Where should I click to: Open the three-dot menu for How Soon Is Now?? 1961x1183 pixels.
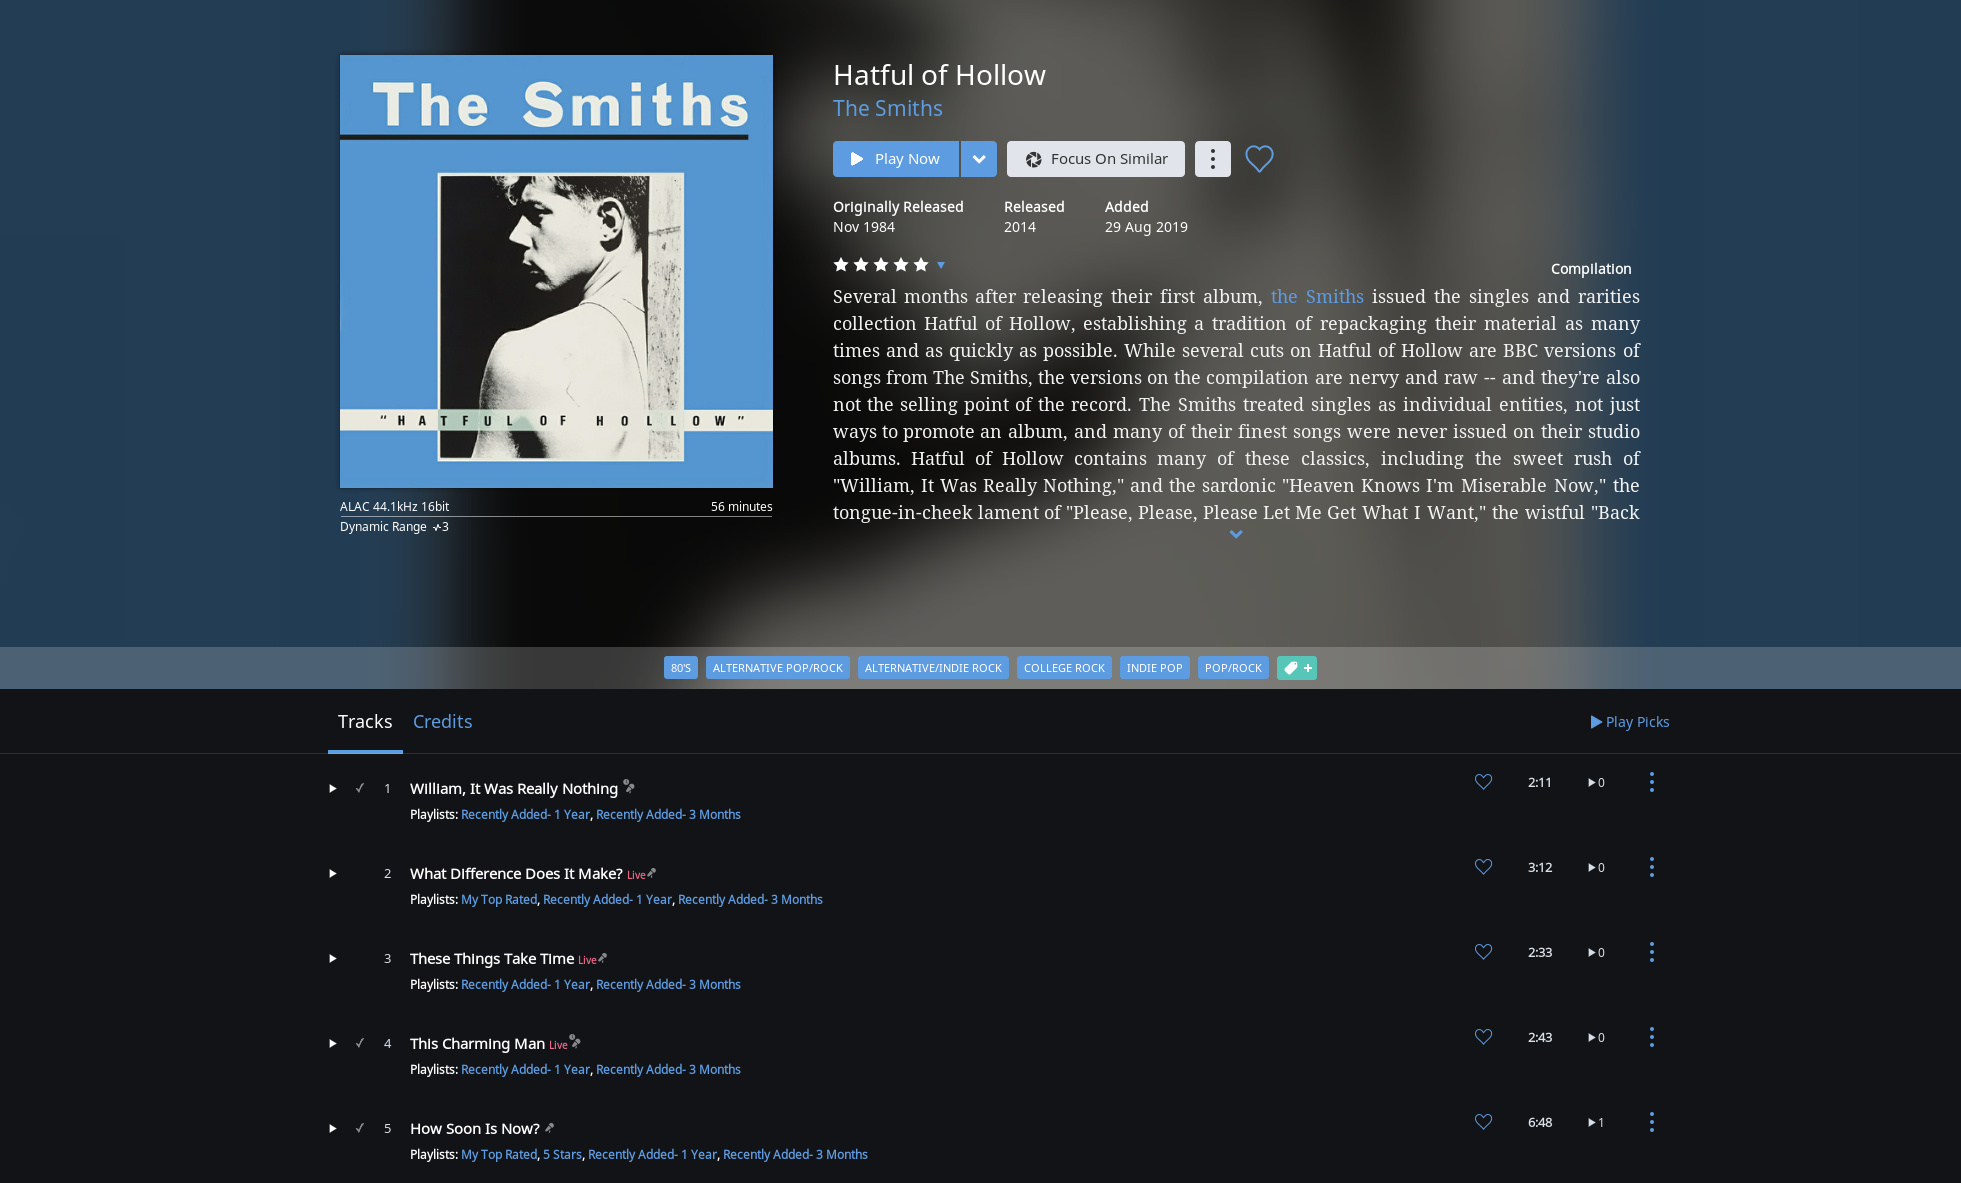pyautogui.click(x=1651, y=1122)
